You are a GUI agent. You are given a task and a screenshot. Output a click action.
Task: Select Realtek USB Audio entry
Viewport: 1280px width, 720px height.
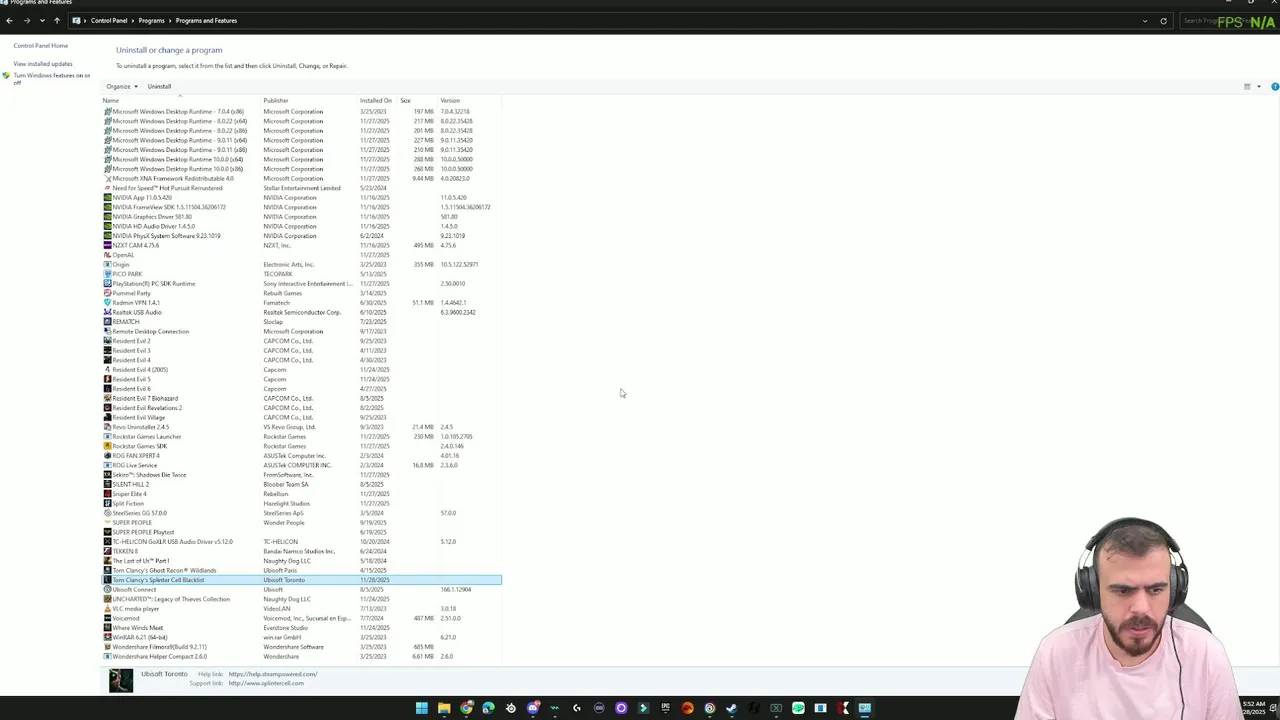click(301, 313)
